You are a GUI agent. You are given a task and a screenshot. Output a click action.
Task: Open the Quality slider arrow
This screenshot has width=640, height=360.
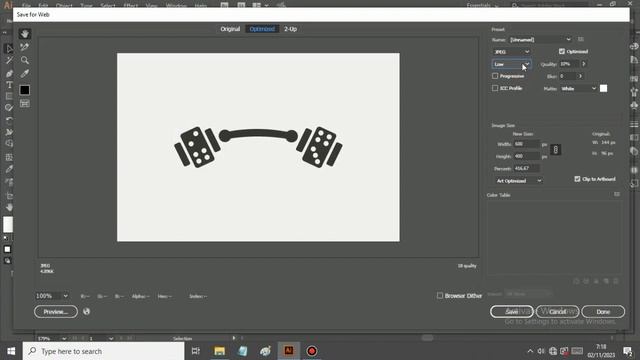[584, 64]
